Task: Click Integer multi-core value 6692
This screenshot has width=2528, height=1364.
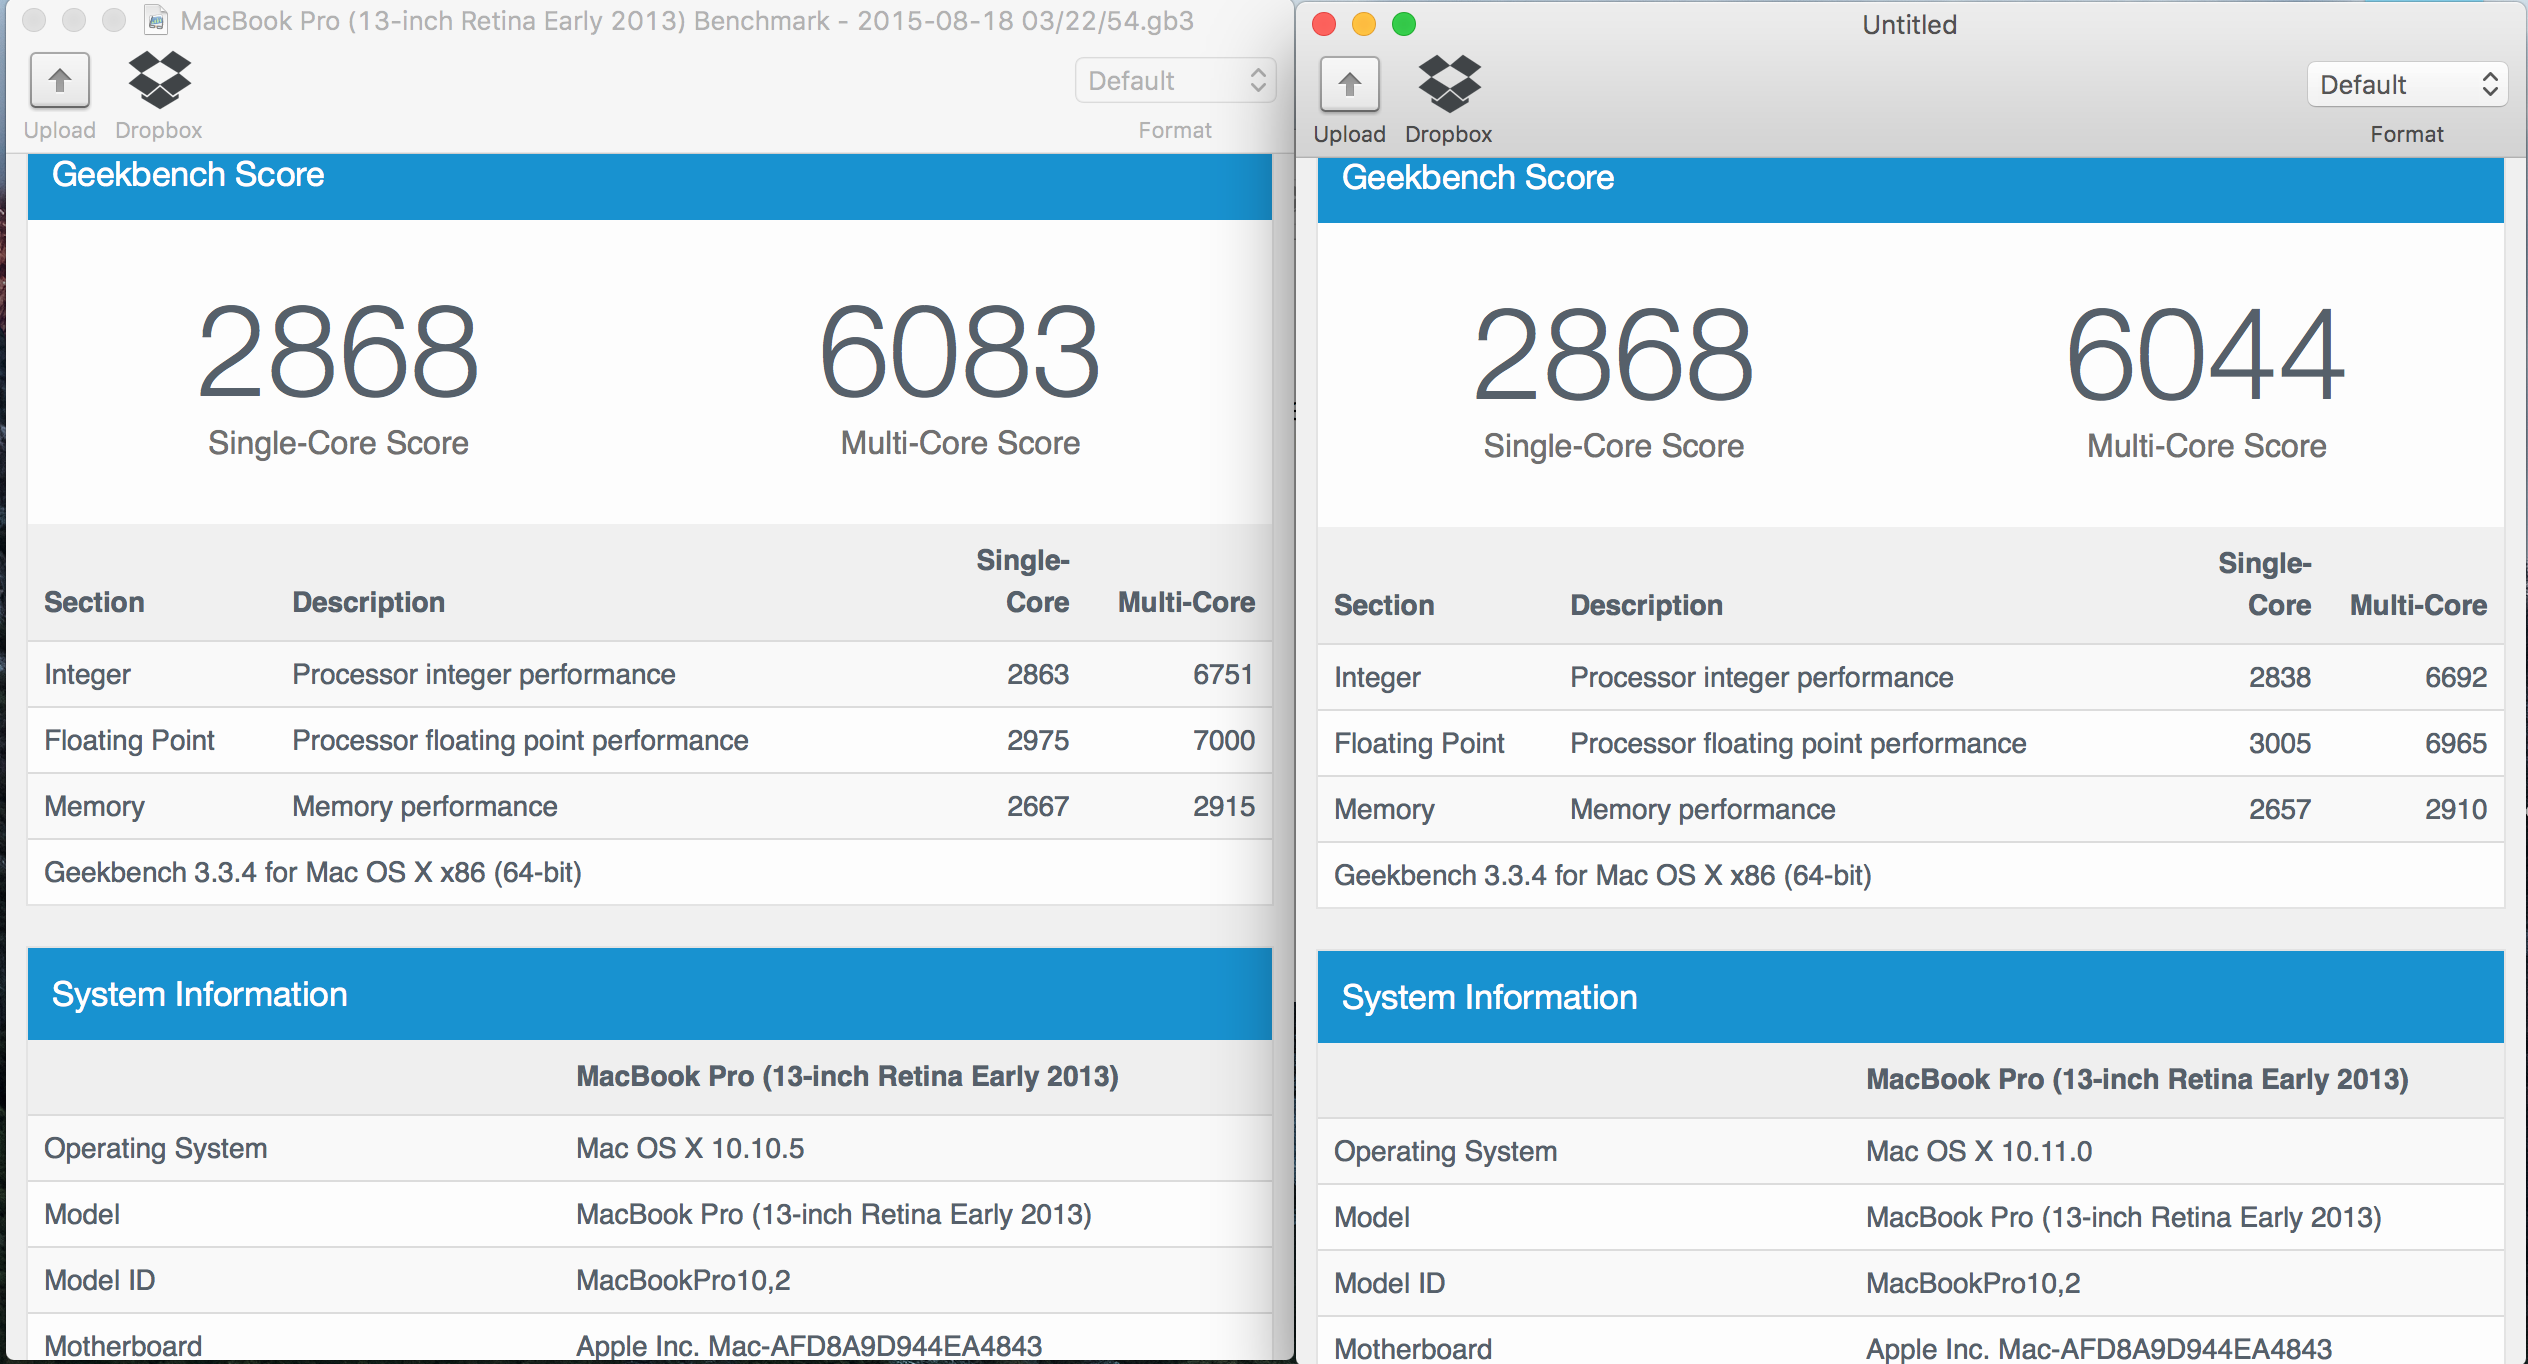Action: (2456, 677)
